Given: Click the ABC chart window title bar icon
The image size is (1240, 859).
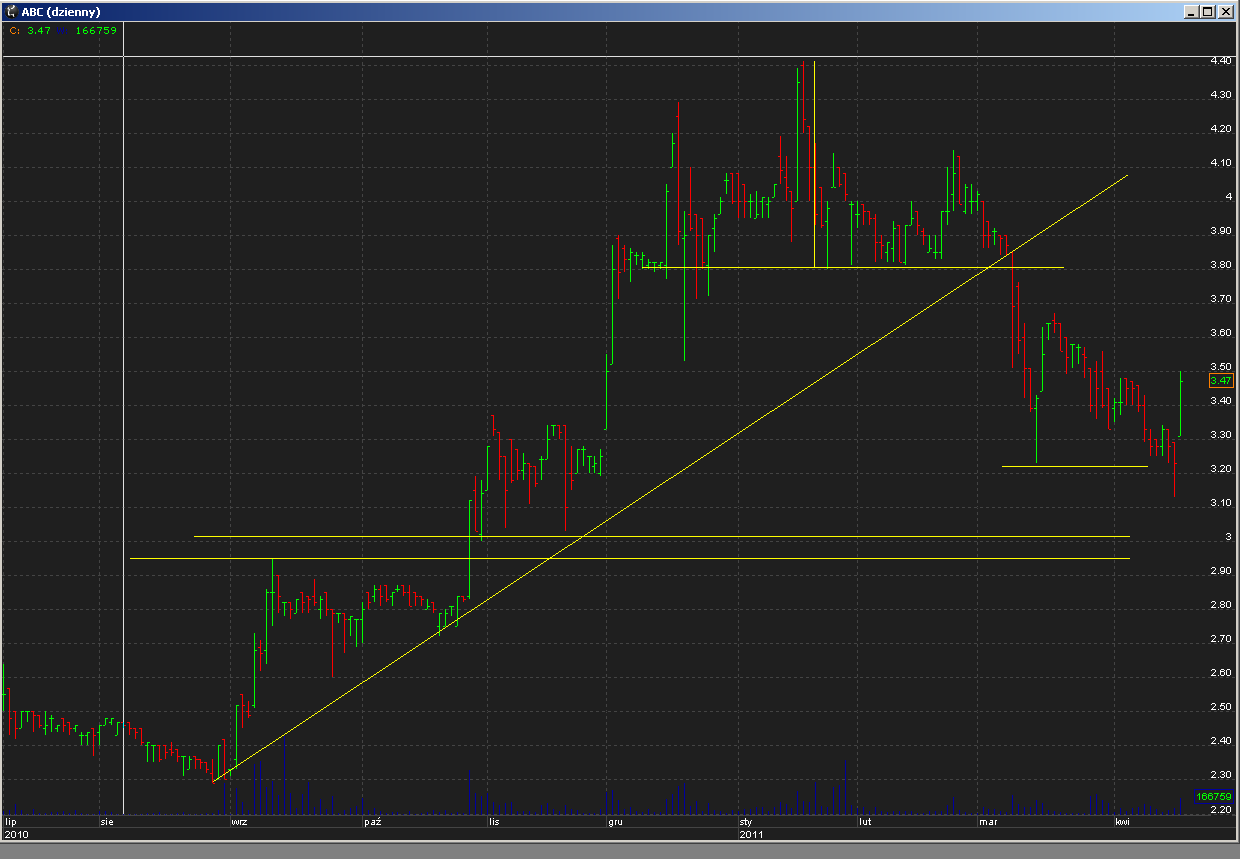Looking at the screenshot, I should 11,11.
